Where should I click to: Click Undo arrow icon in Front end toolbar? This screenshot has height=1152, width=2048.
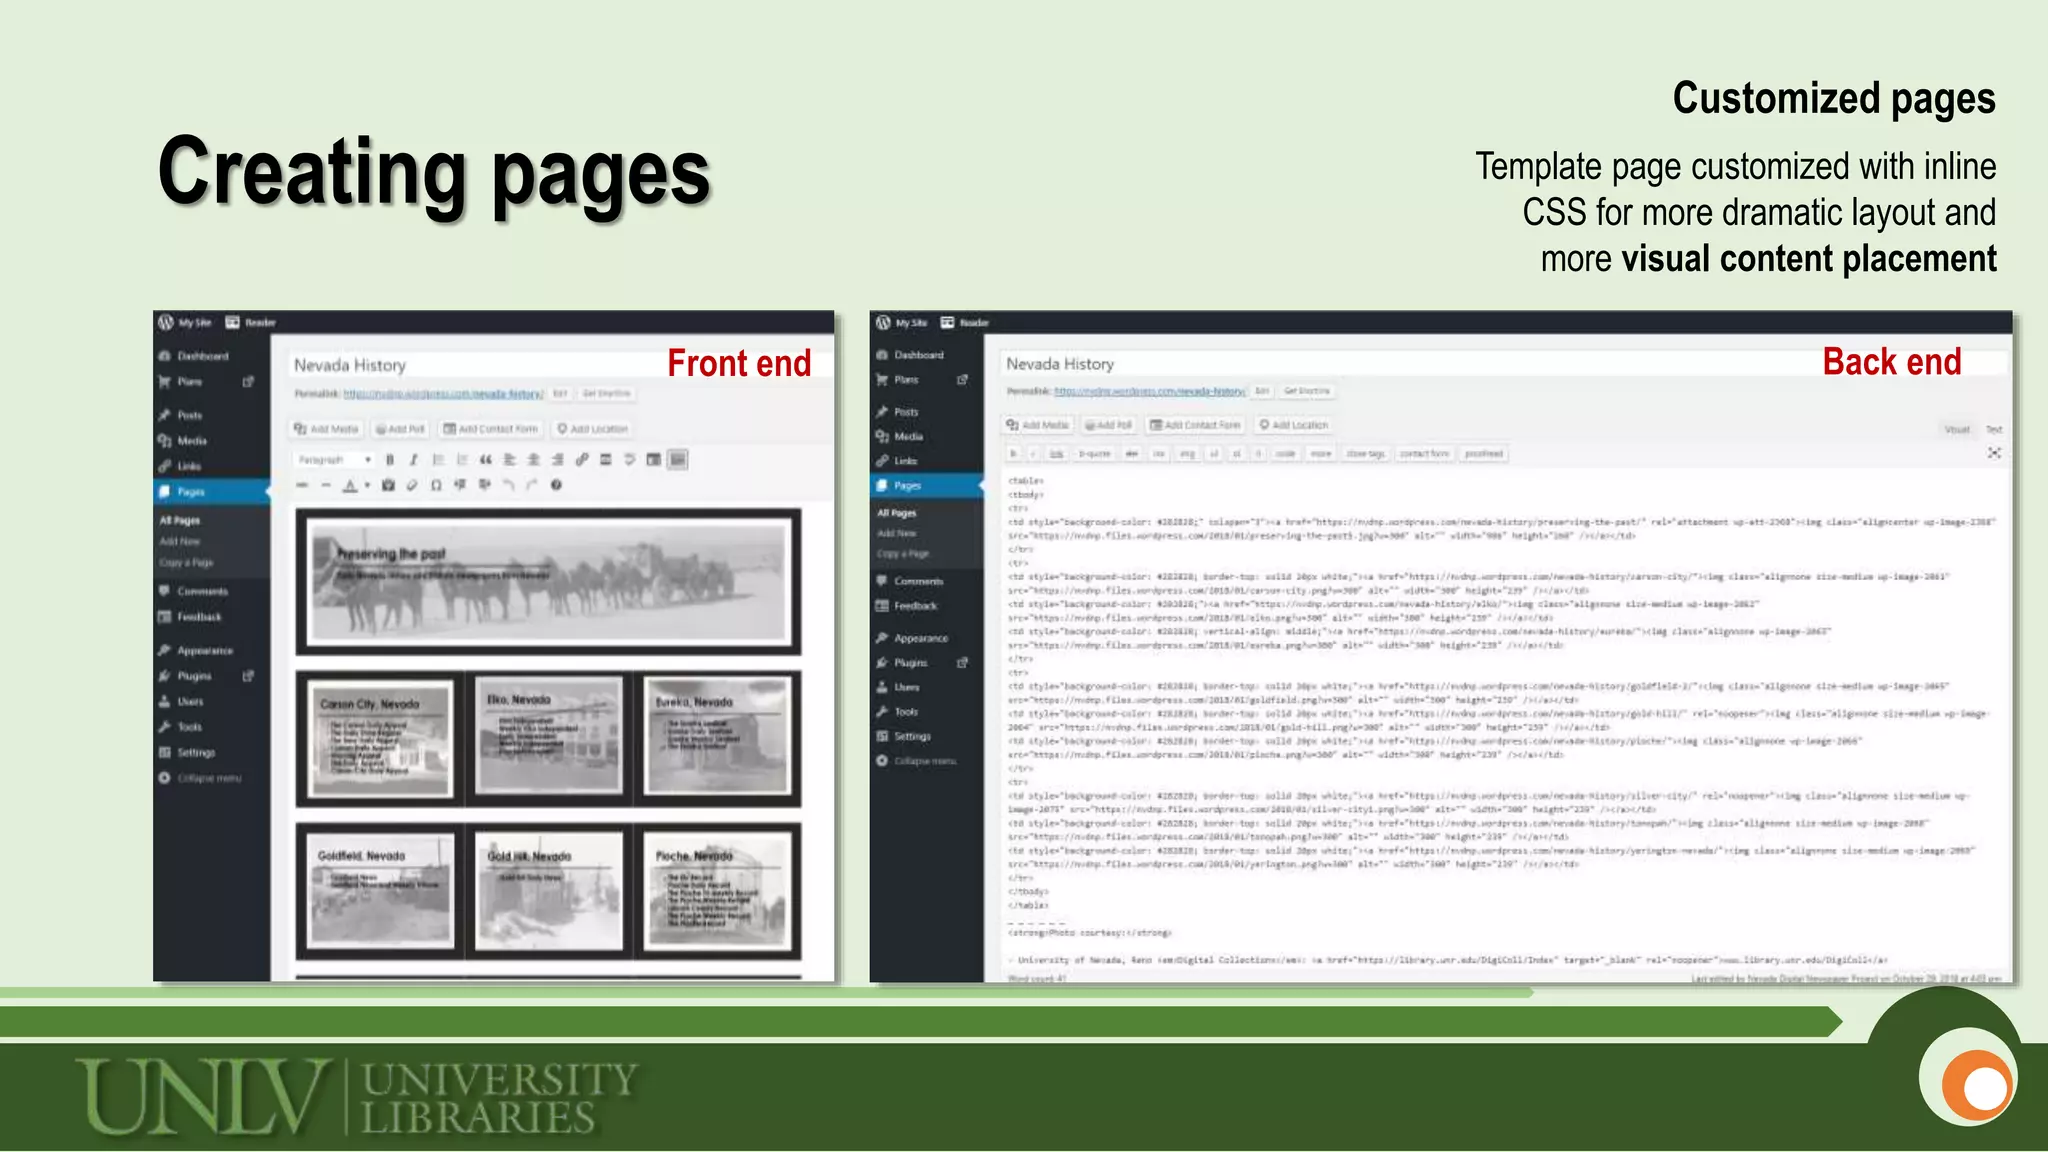click(508, 485)
